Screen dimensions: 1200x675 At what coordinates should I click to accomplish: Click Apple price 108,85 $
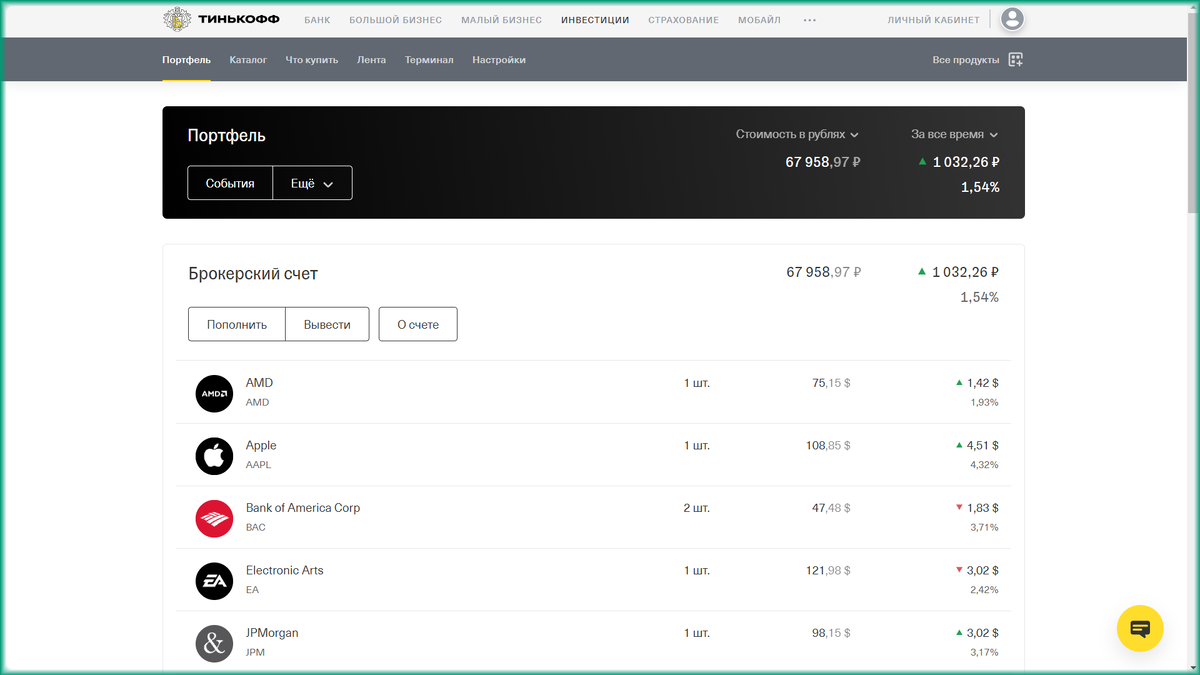(828, 446)
